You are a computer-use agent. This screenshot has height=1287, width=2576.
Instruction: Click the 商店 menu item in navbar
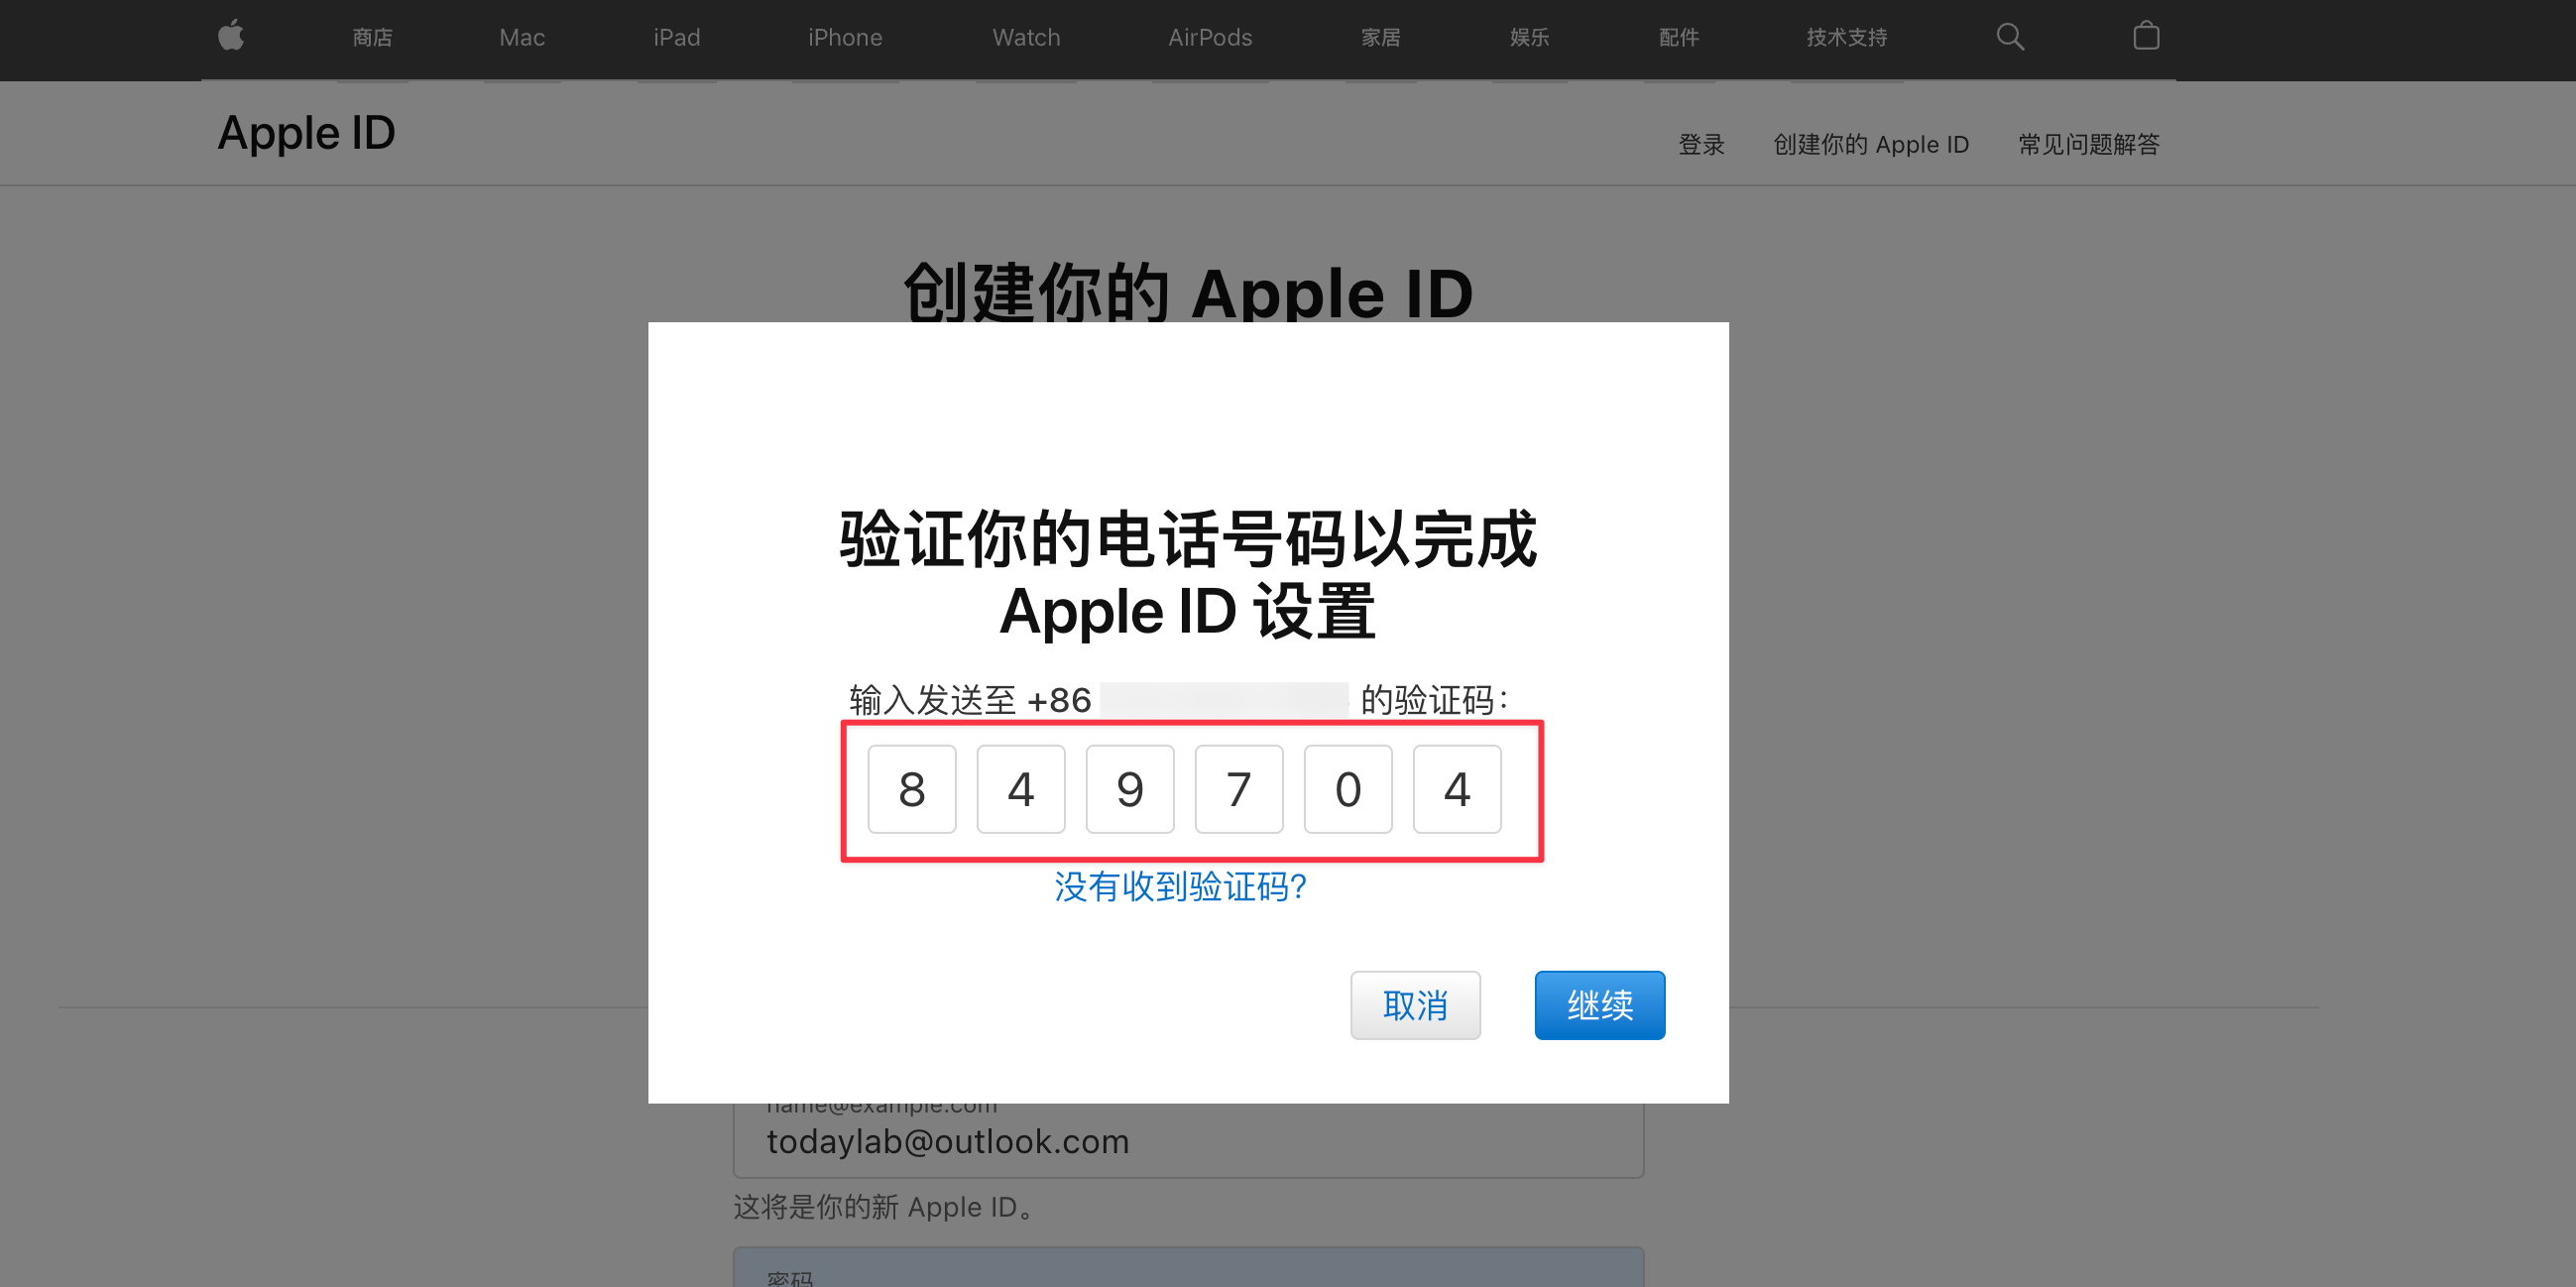coord(373,38)
